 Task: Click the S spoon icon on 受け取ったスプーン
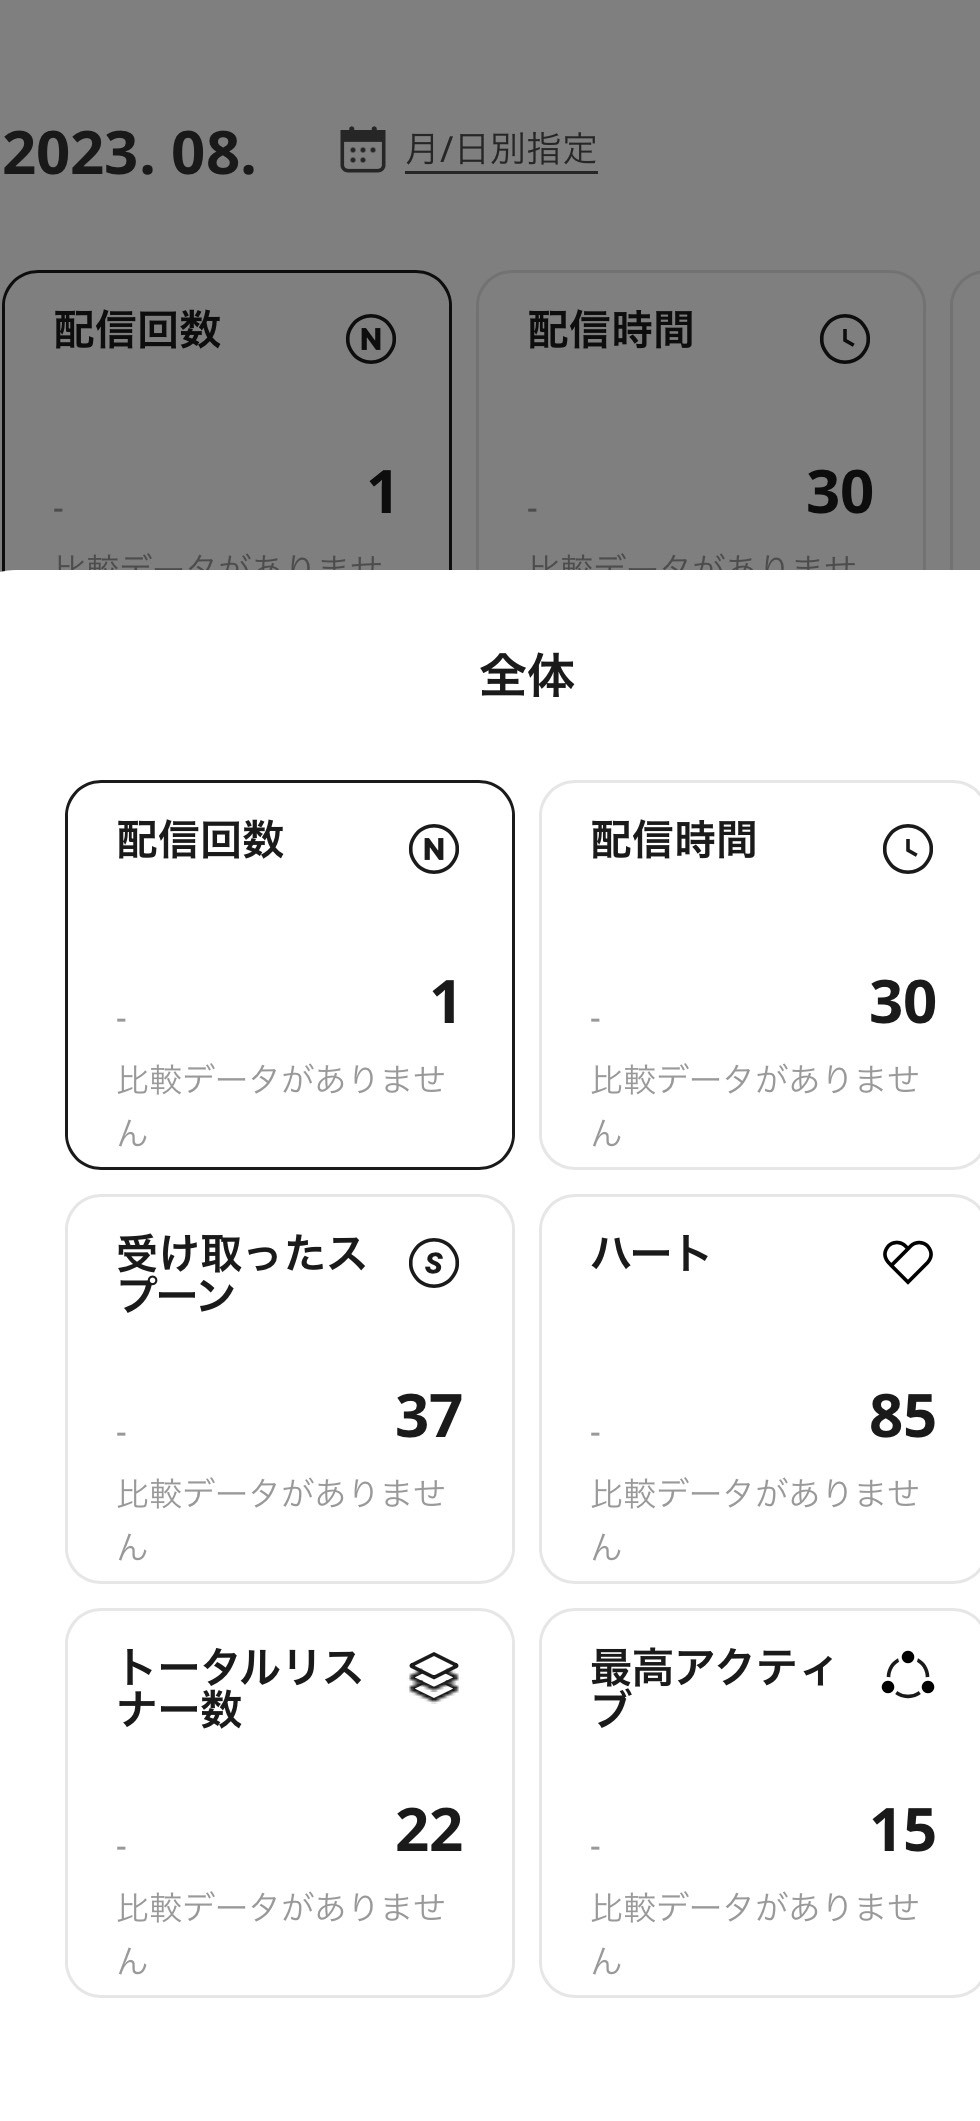point(433,1263)
